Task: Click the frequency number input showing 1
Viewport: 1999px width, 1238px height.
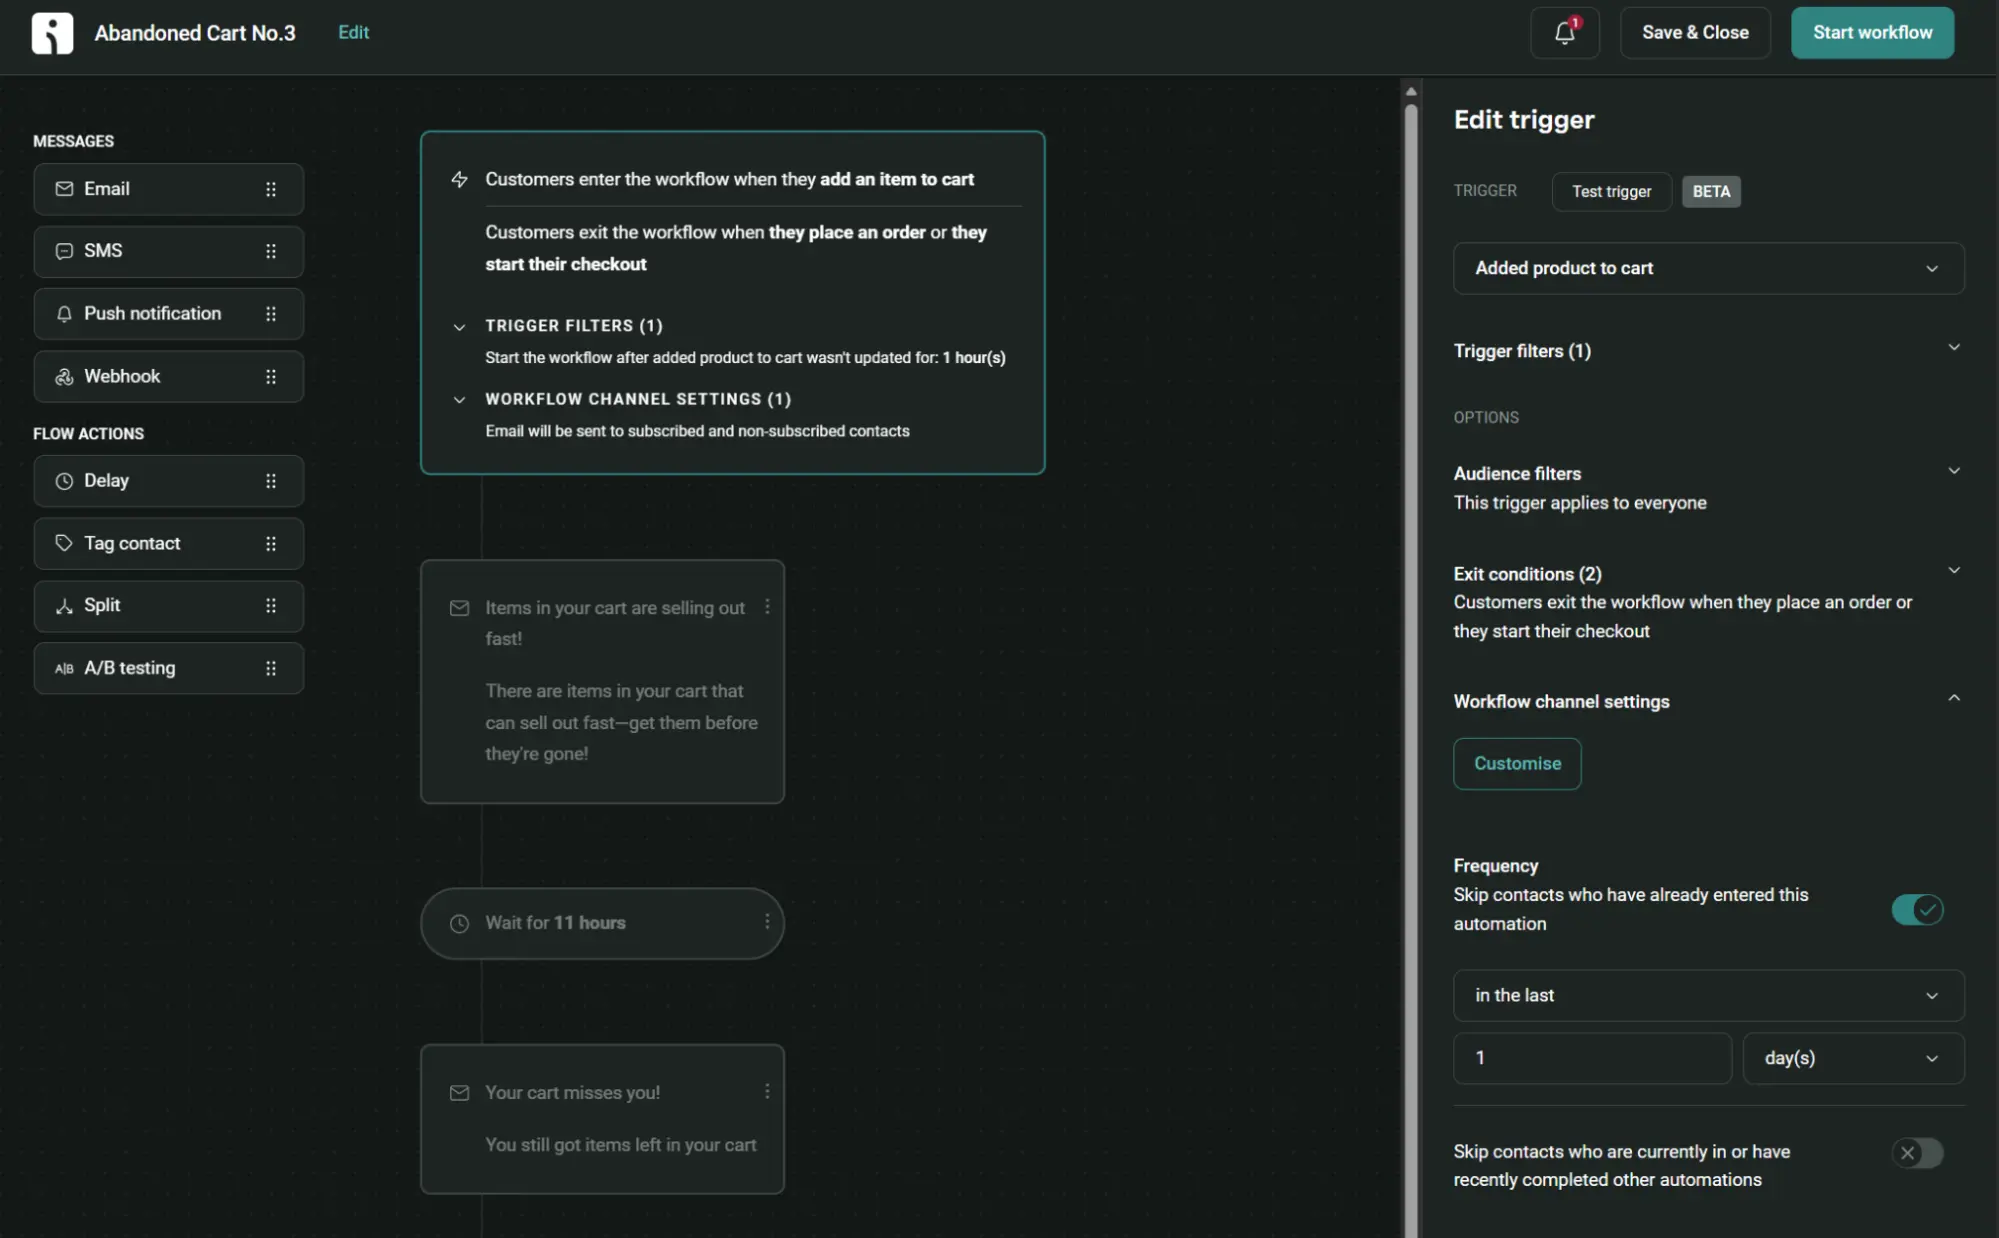Action: tap(1592, 1058)
